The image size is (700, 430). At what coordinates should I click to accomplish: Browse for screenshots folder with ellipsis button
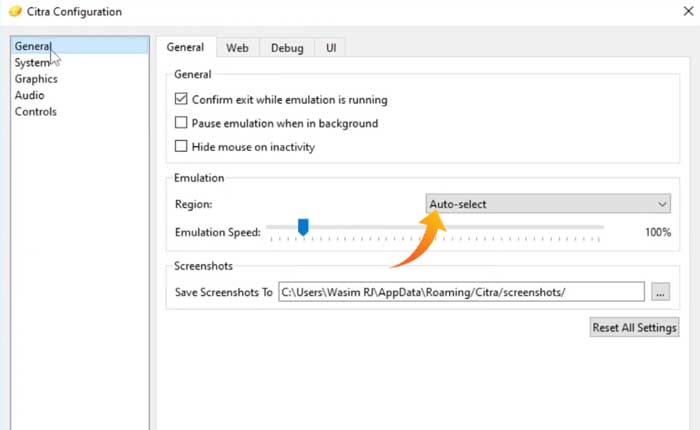pyautogui.click(x=660, y=292)
